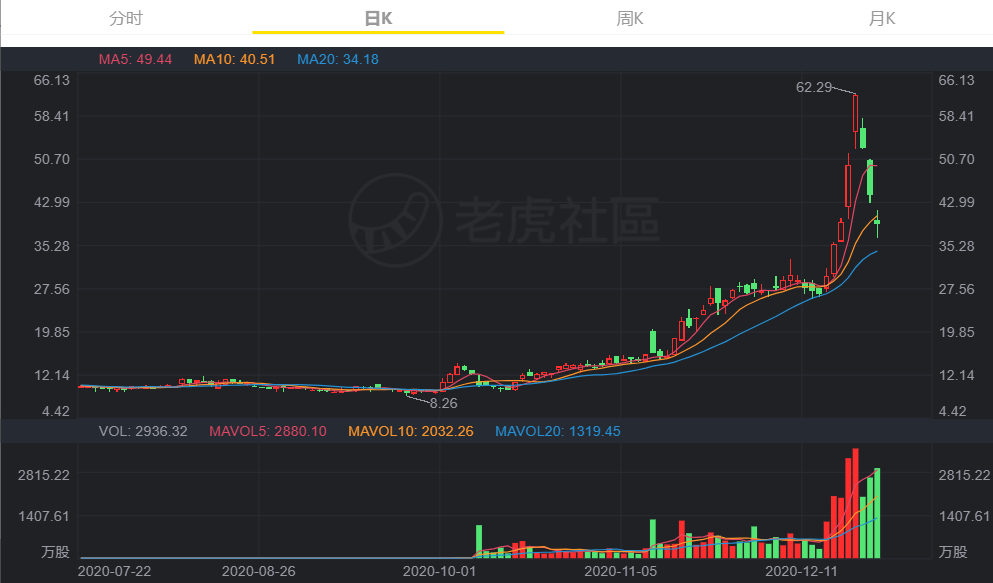Viewport: 993px width, 583px height.
Task: Select the 日K tab
Action: (378, 18)
